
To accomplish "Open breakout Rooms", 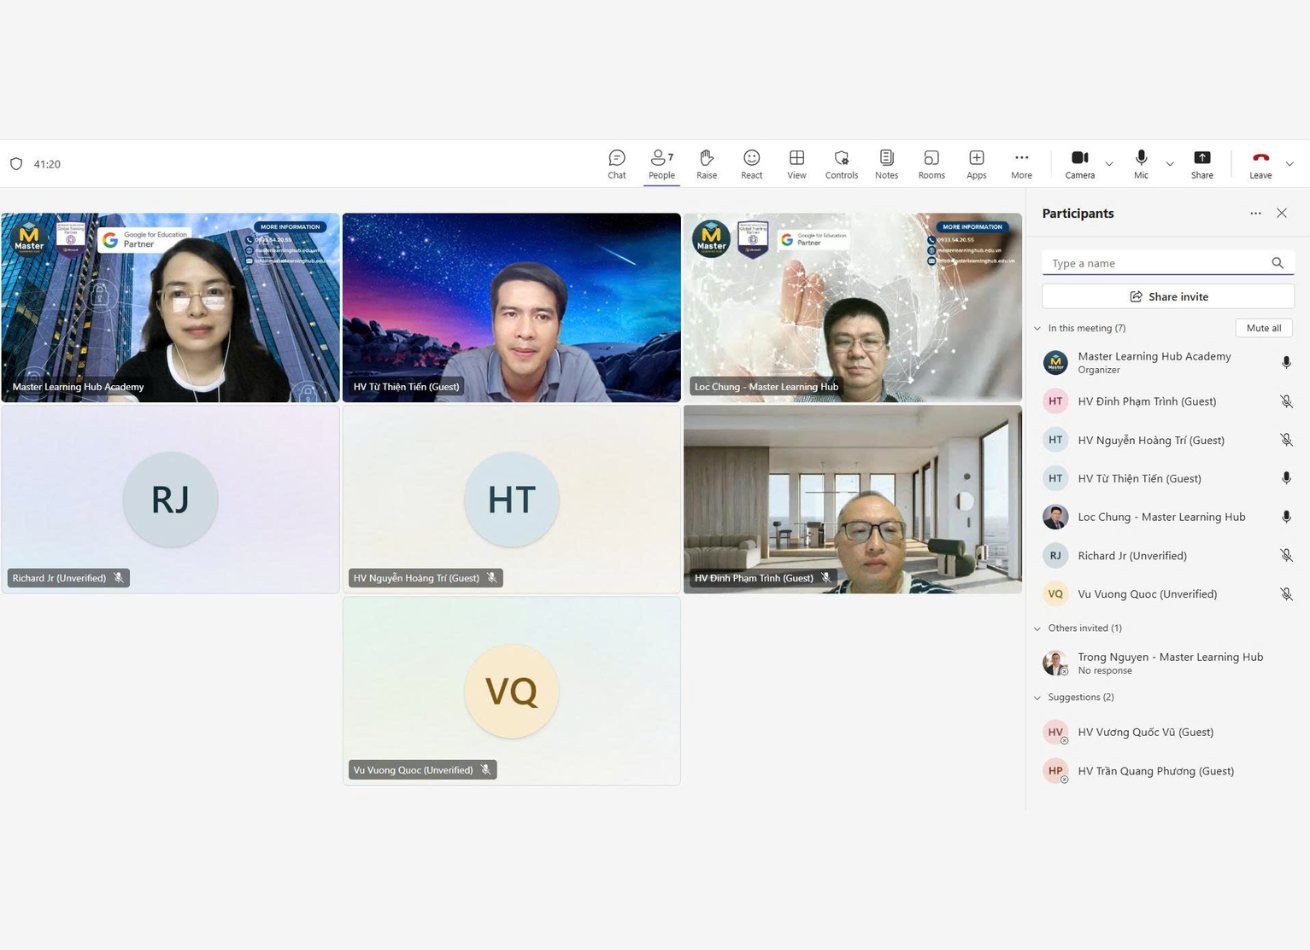I will [x=931, y=164].
